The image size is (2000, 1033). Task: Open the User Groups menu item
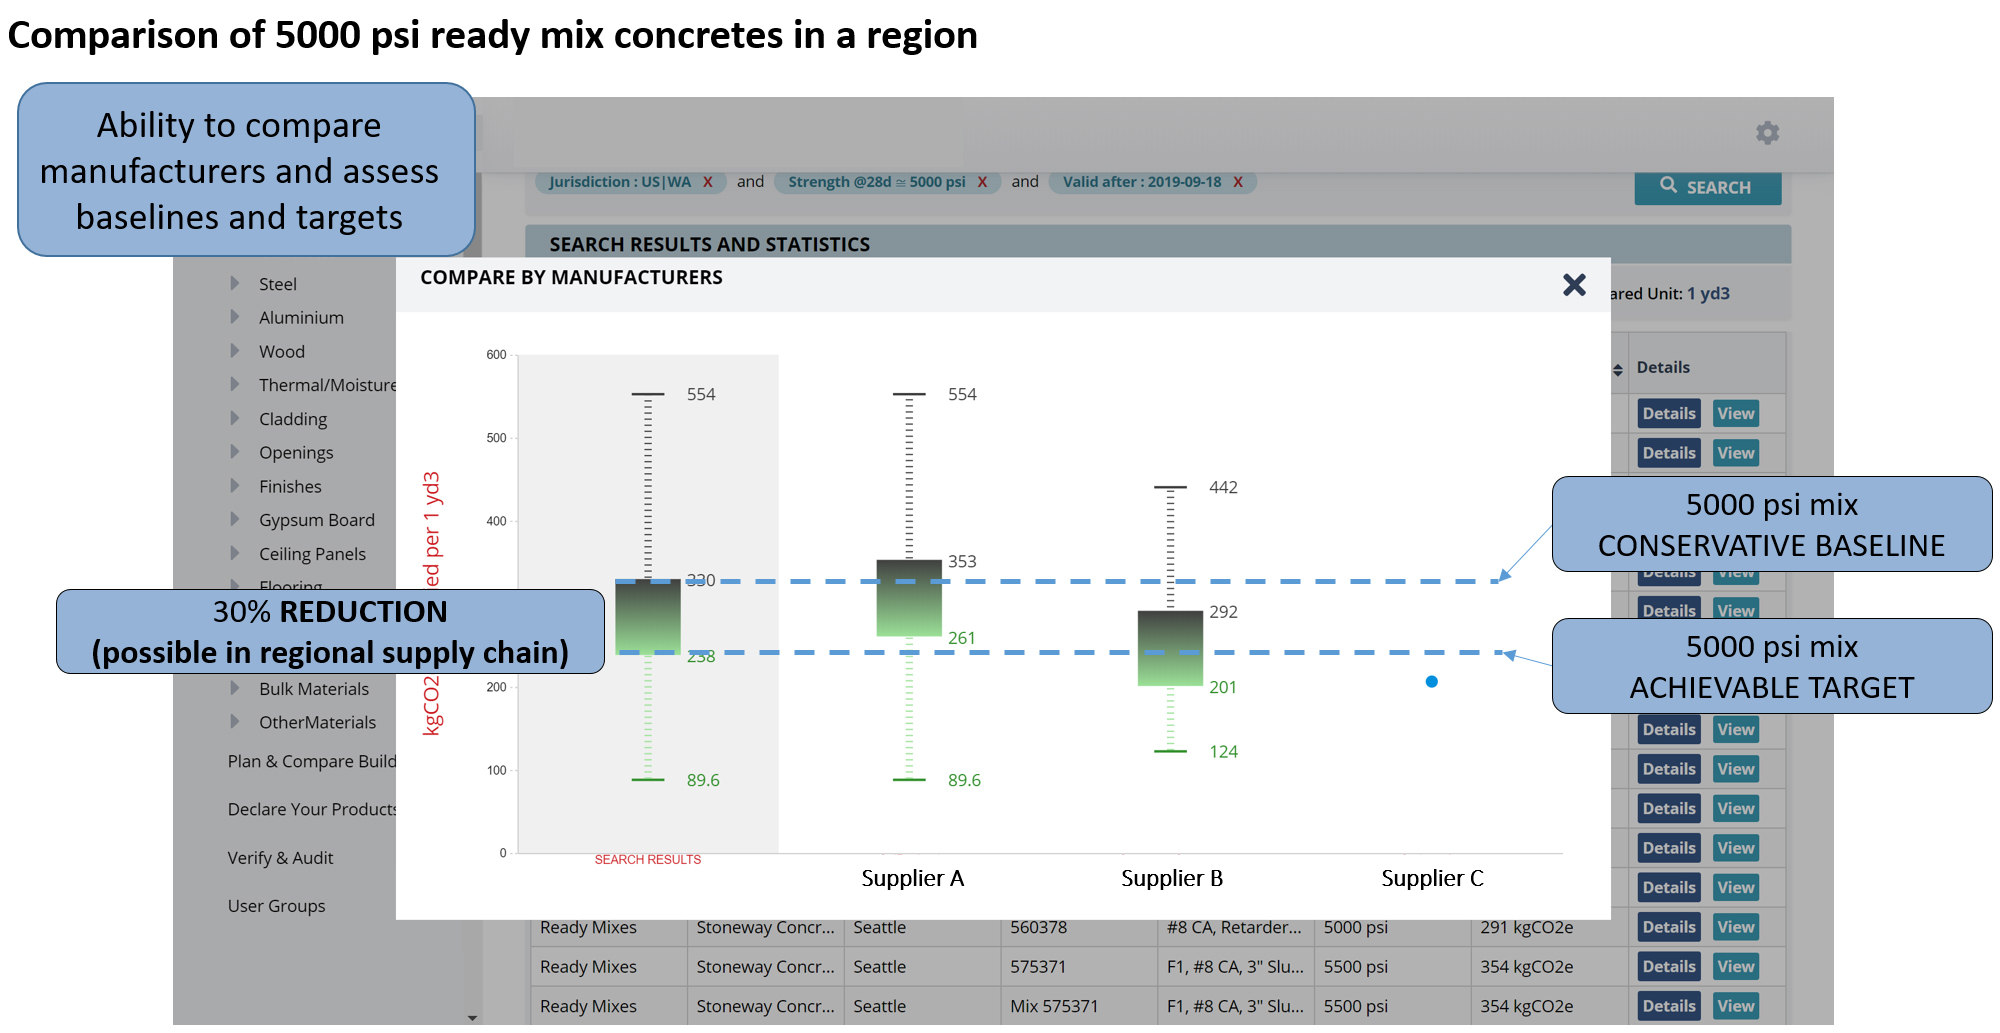276,906
